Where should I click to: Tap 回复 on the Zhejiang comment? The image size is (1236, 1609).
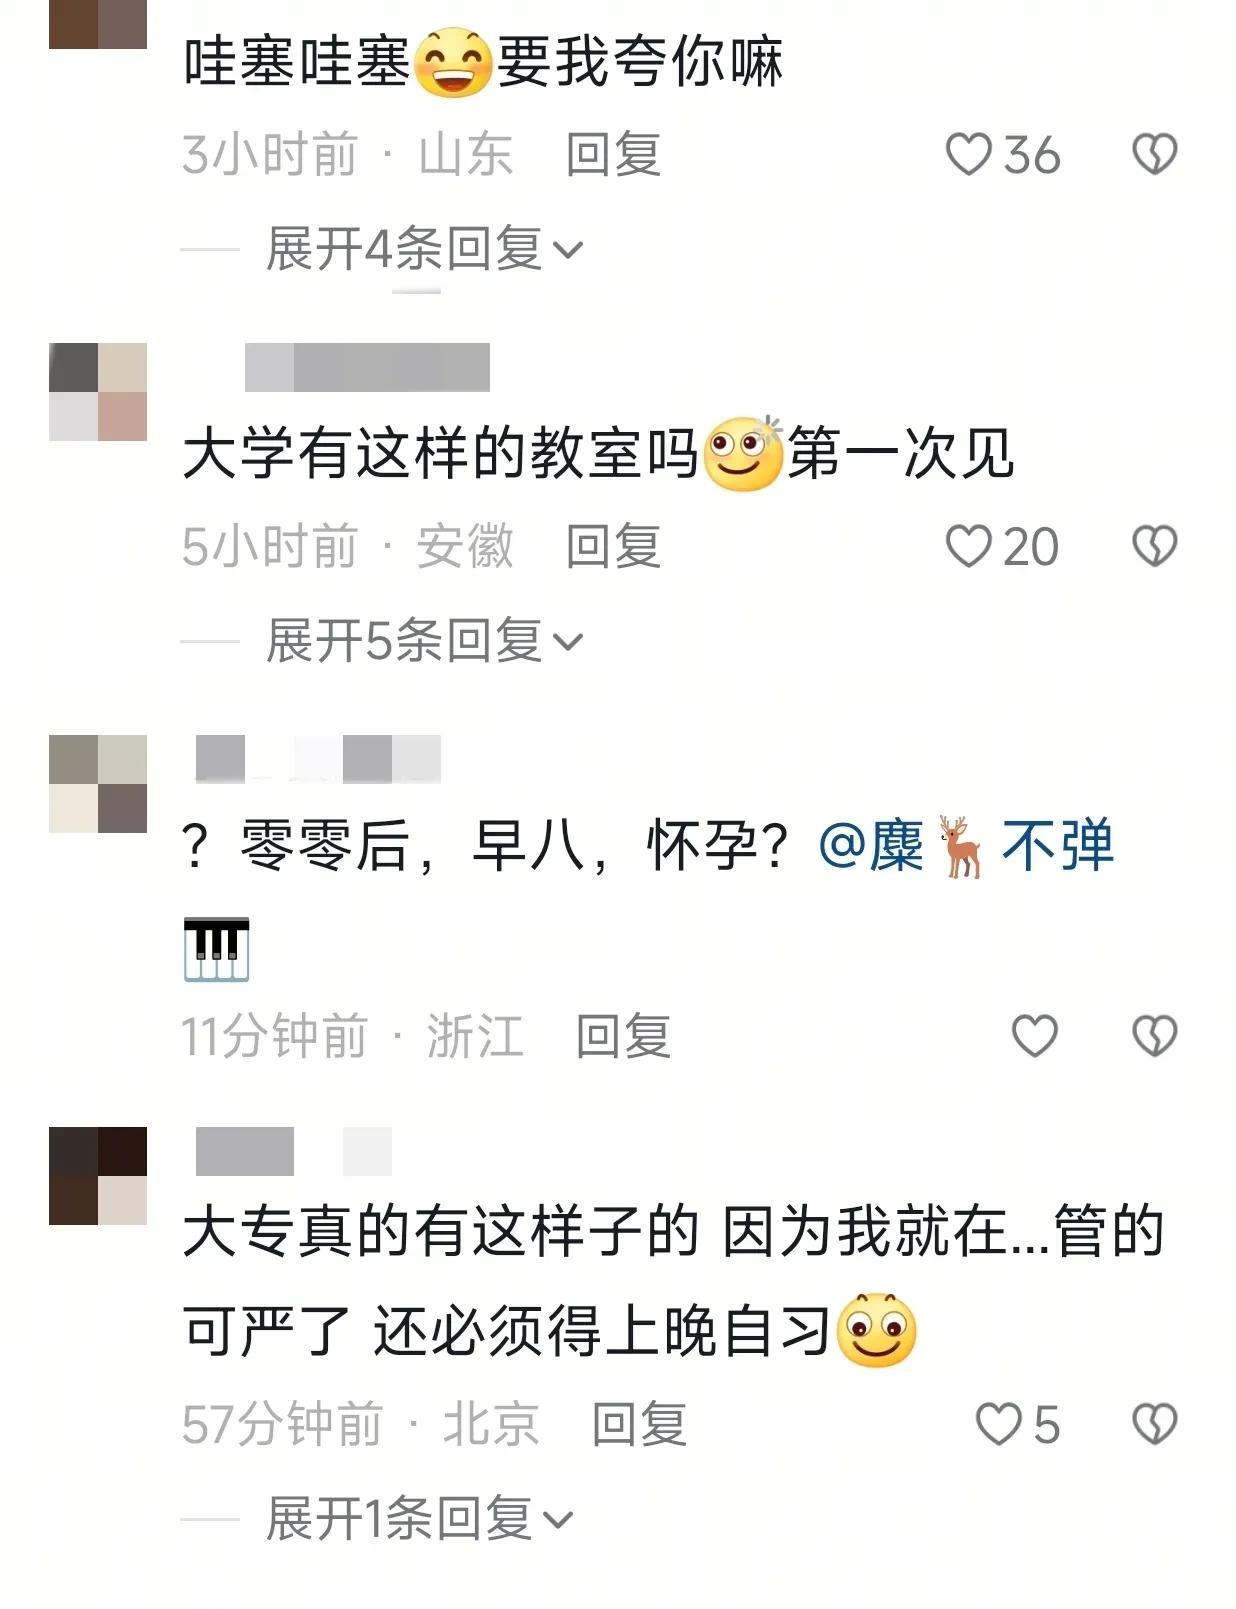623,1035
